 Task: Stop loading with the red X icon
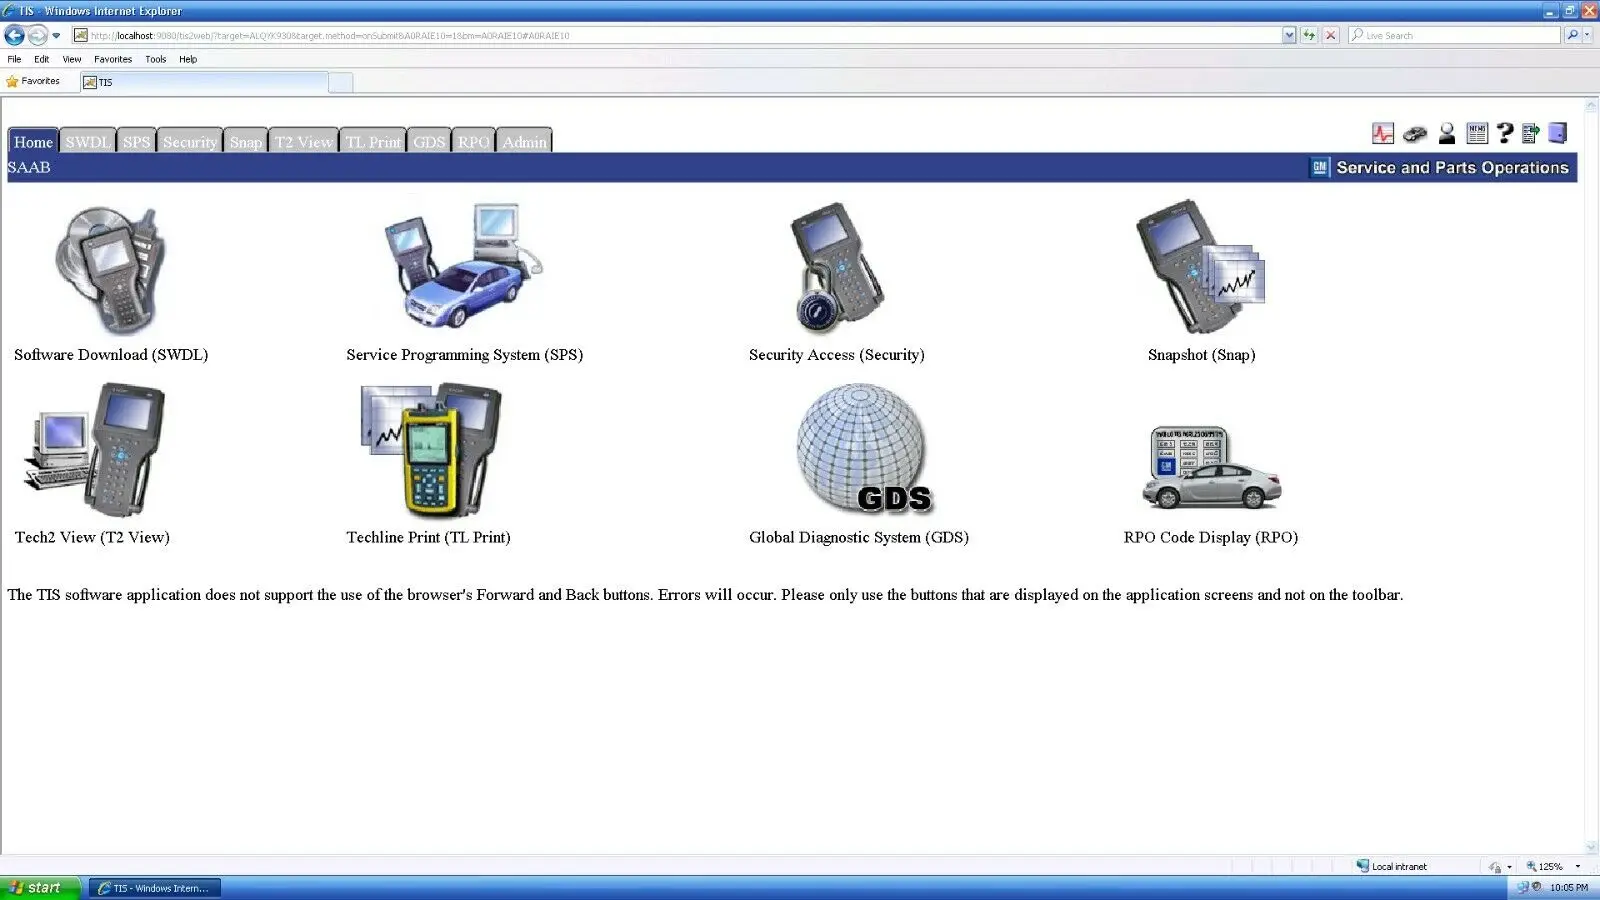[1331, 35]
